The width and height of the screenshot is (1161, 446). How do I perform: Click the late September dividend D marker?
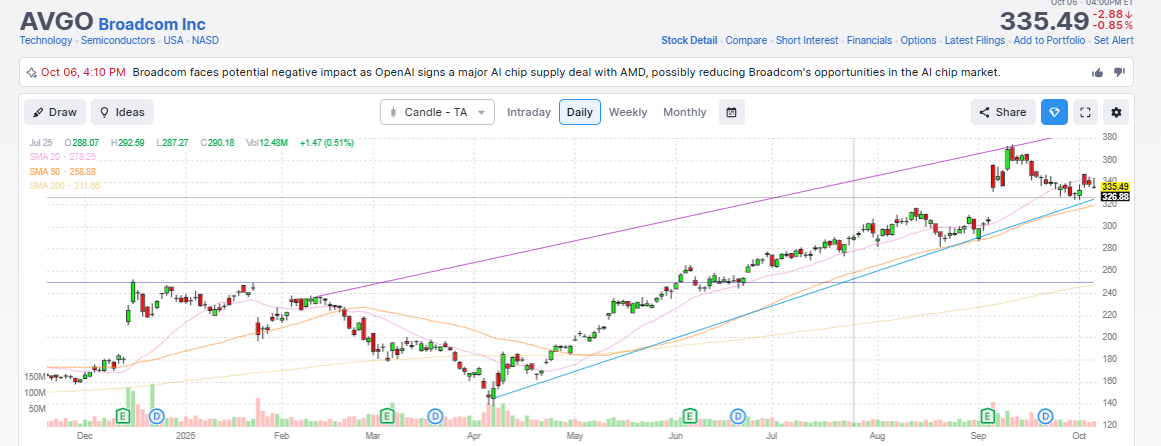pos(1045,416)
